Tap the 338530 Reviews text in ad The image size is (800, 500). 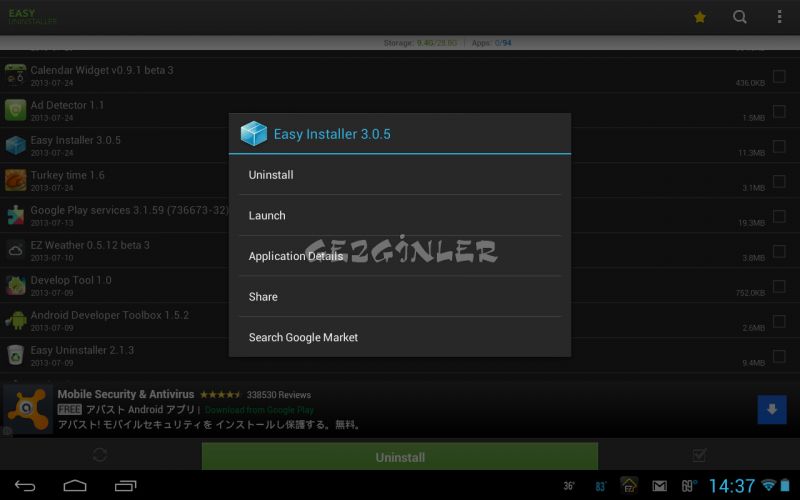[279, 395]
